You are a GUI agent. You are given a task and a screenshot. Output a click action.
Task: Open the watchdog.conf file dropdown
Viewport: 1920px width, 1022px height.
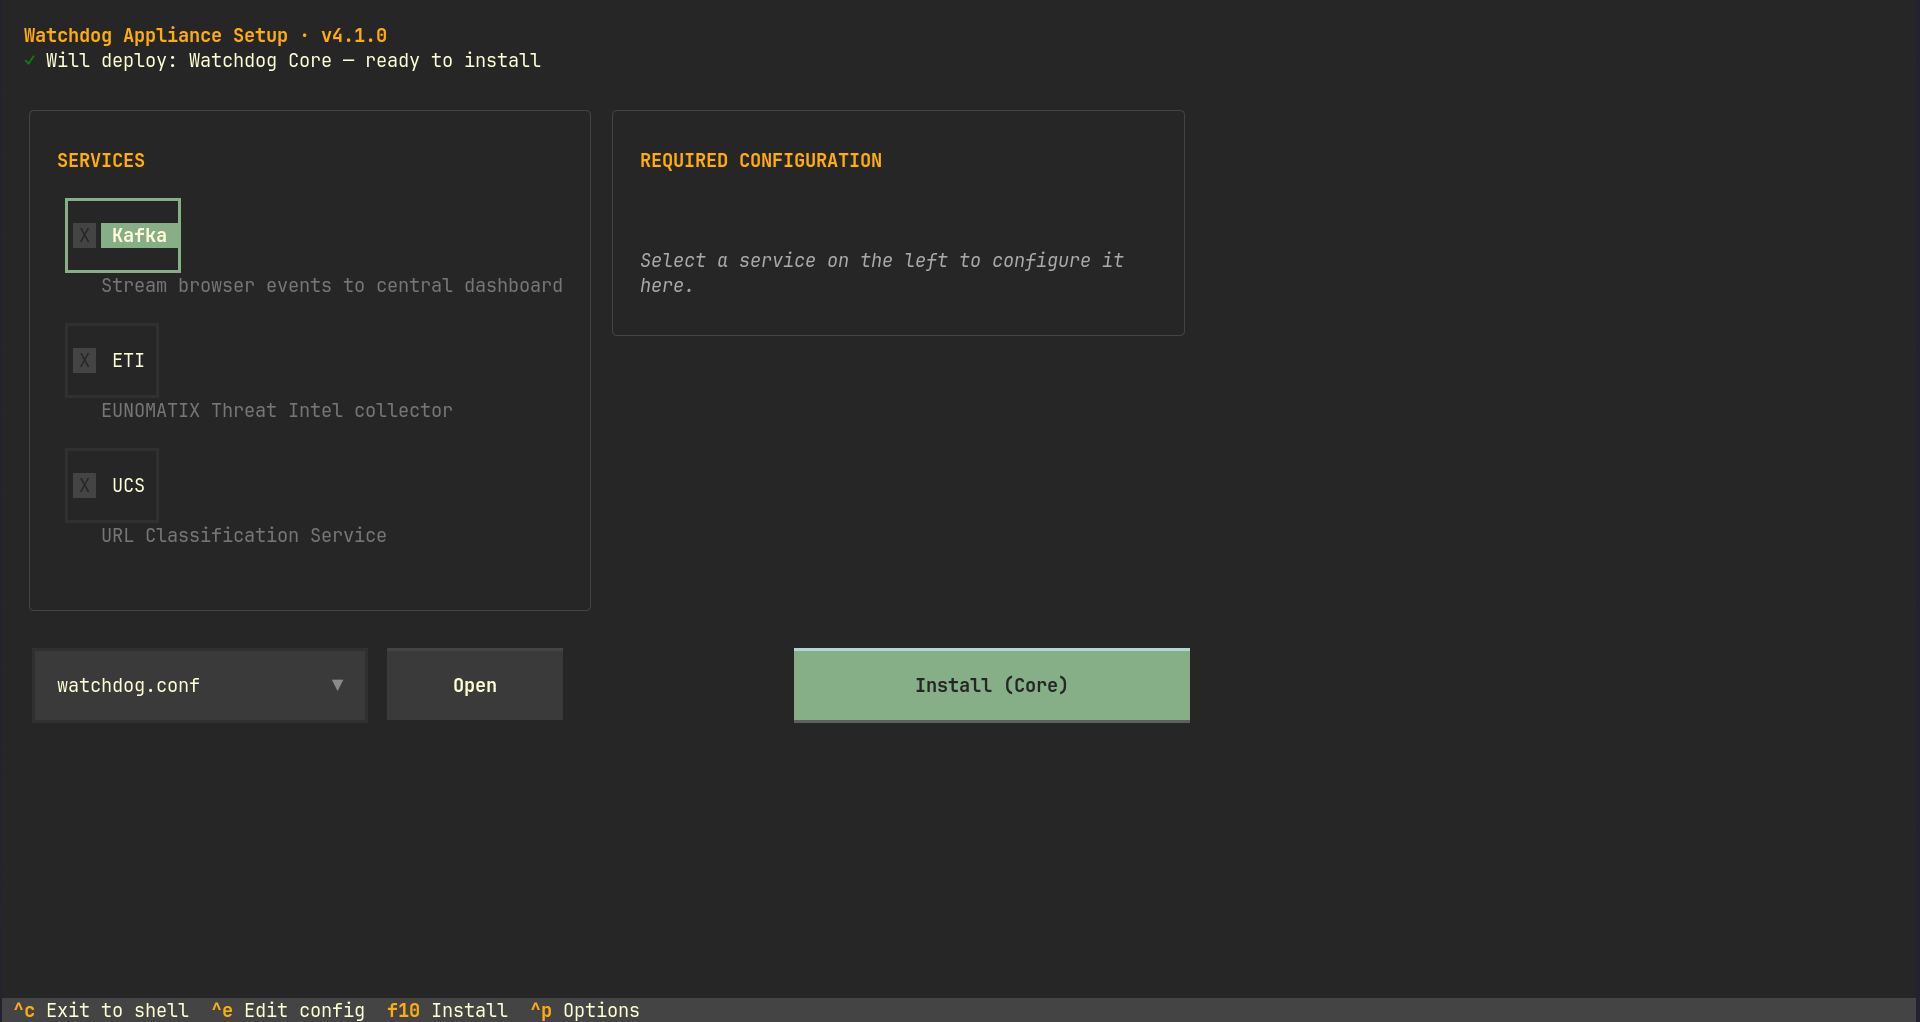coord(200,685)
